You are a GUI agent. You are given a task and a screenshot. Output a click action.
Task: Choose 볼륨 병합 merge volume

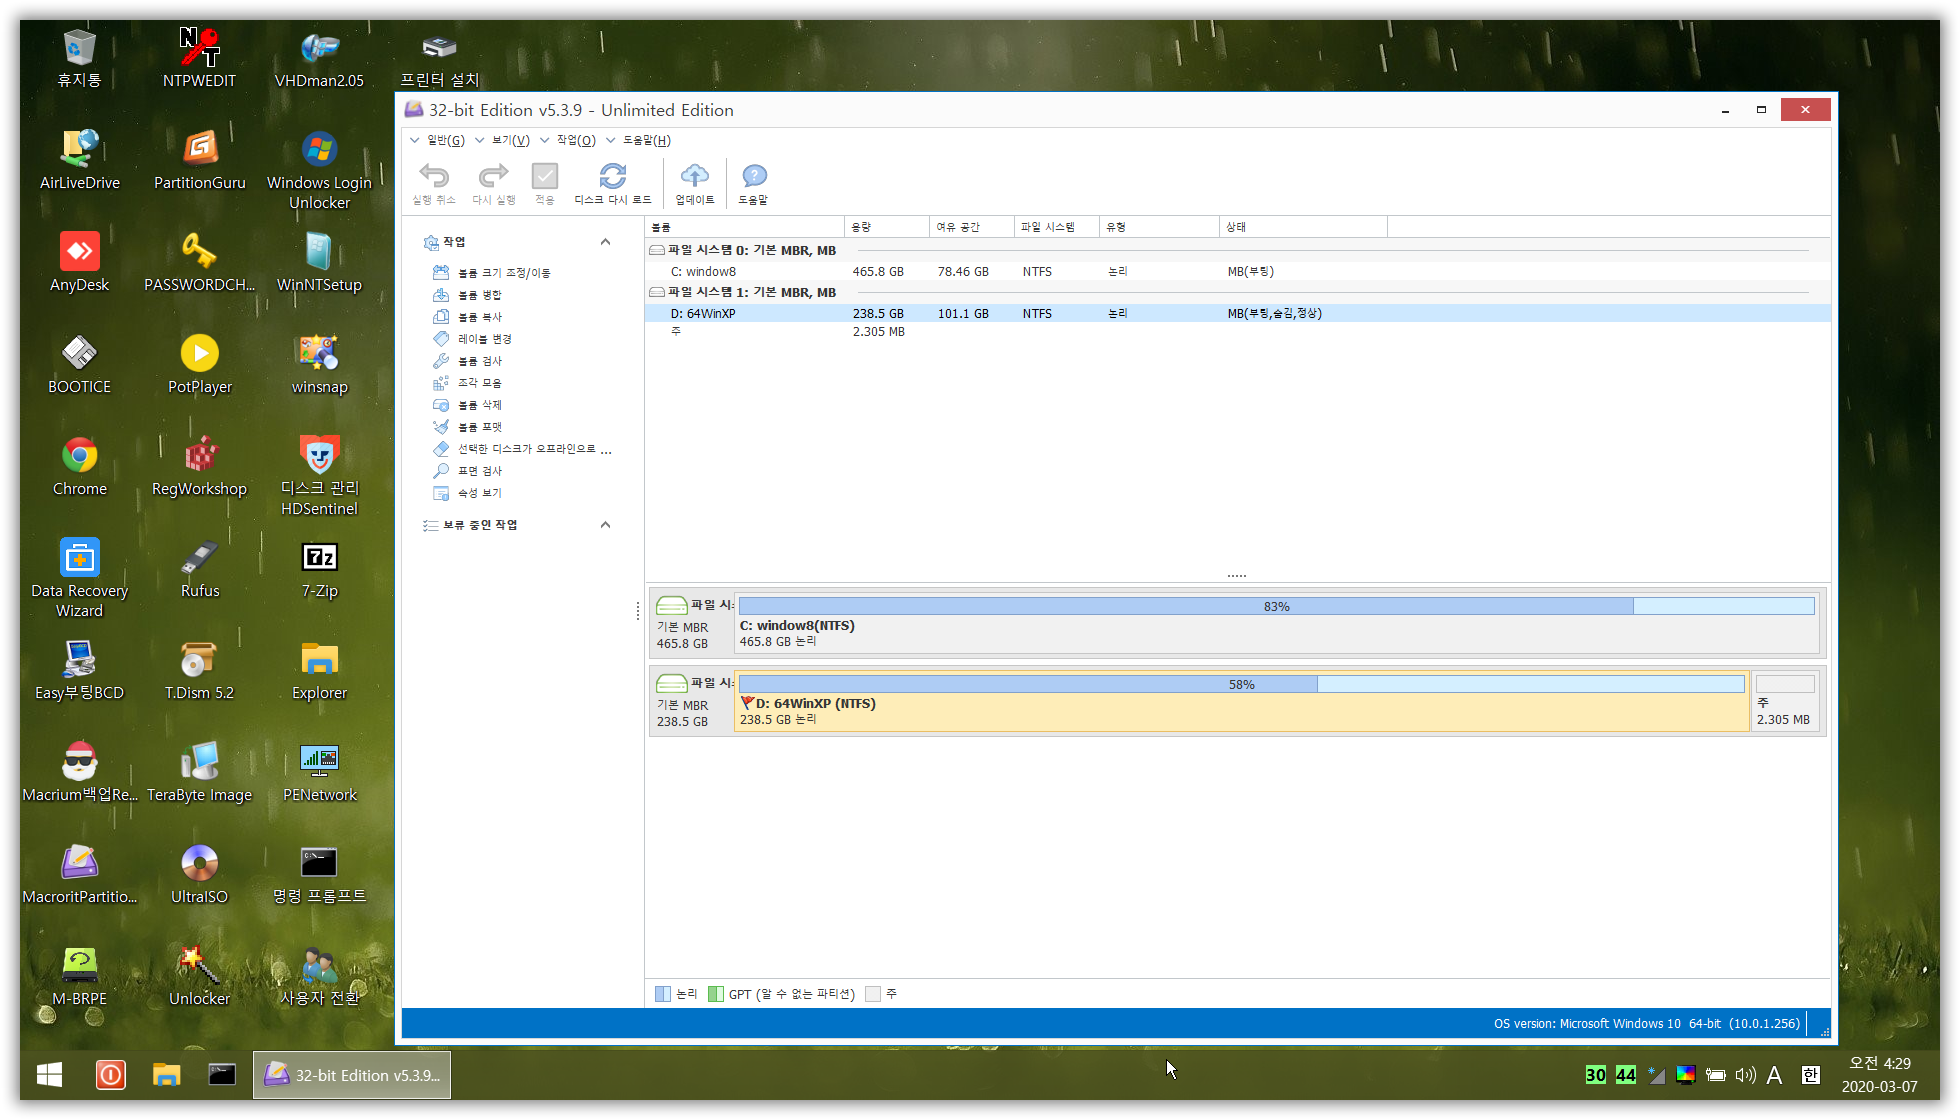(480, 295)
